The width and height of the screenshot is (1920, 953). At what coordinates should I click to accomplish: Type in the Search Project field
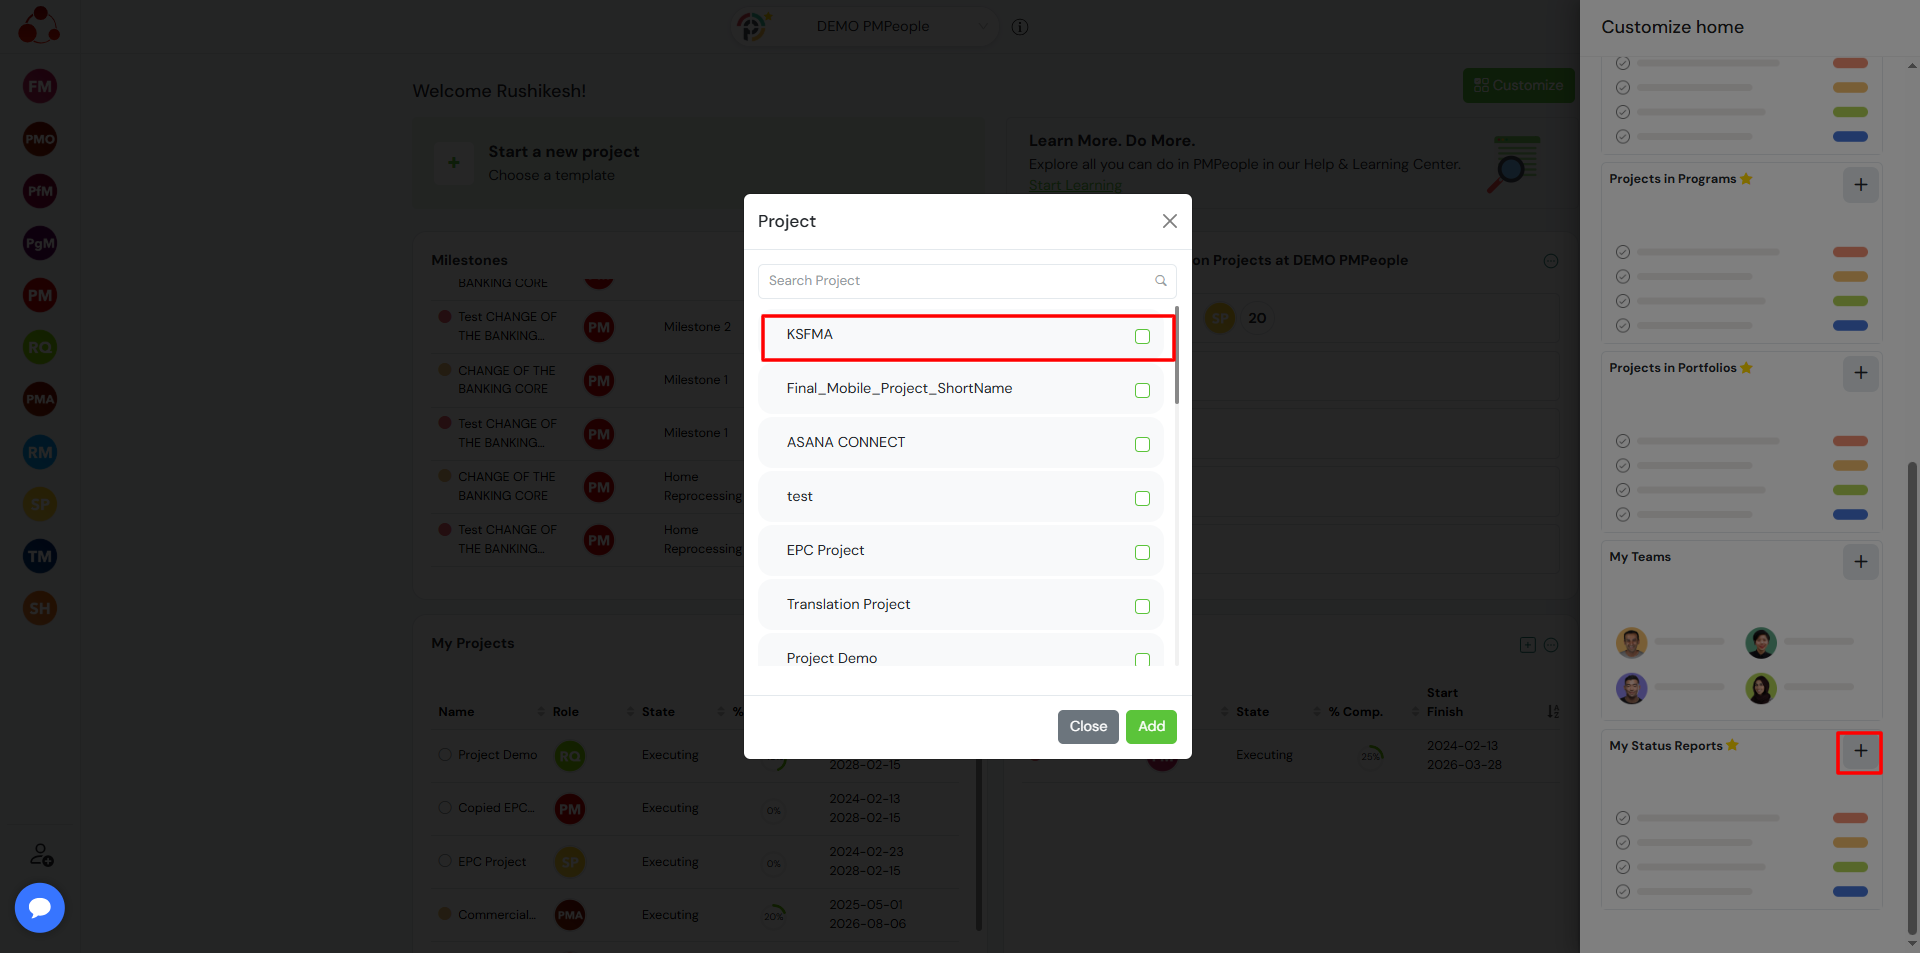955,281
